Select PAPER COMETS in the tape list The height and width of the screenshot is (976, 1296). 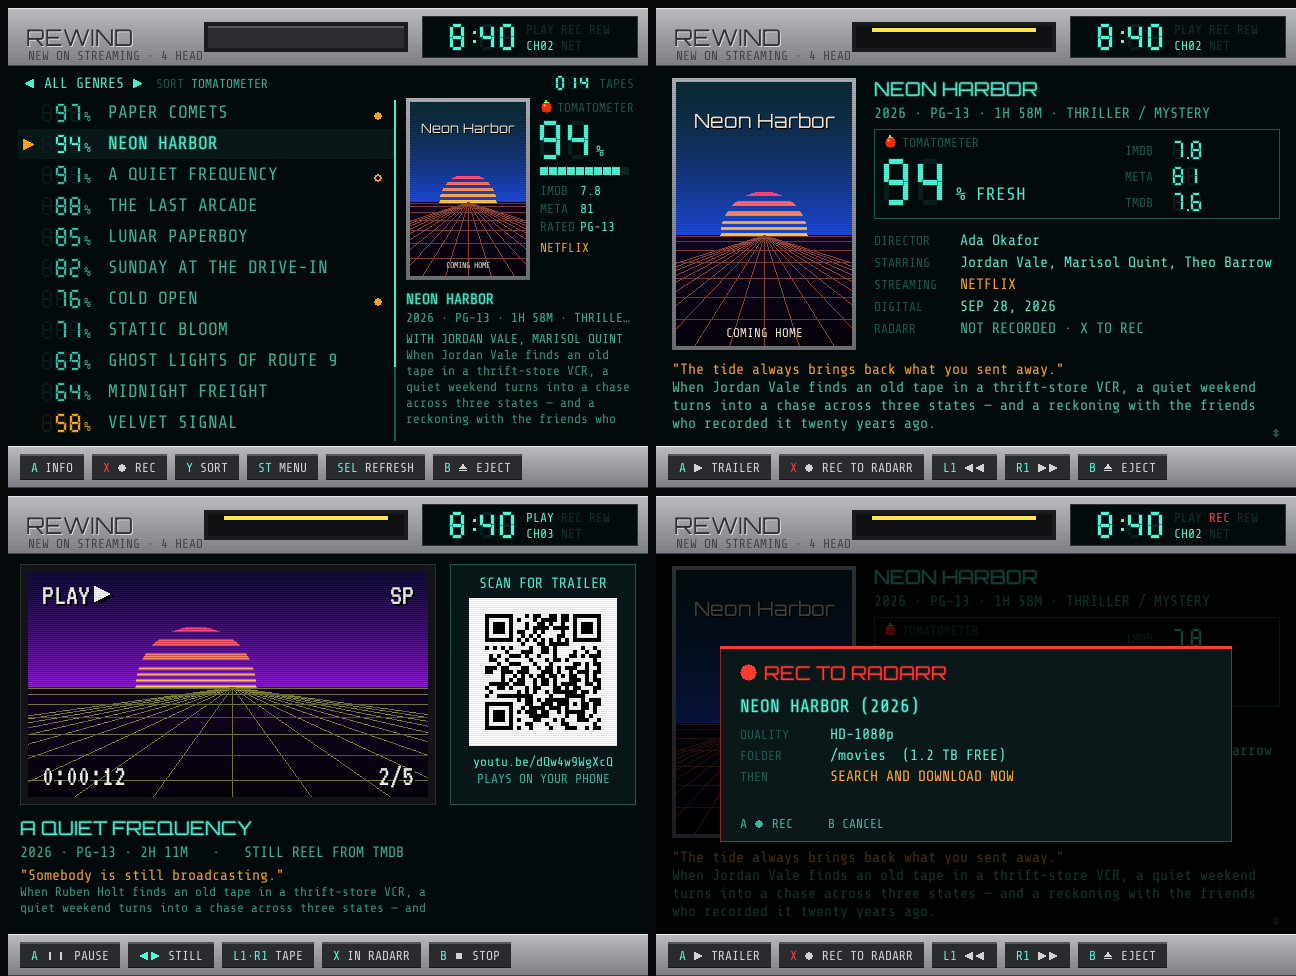point(206,112)
